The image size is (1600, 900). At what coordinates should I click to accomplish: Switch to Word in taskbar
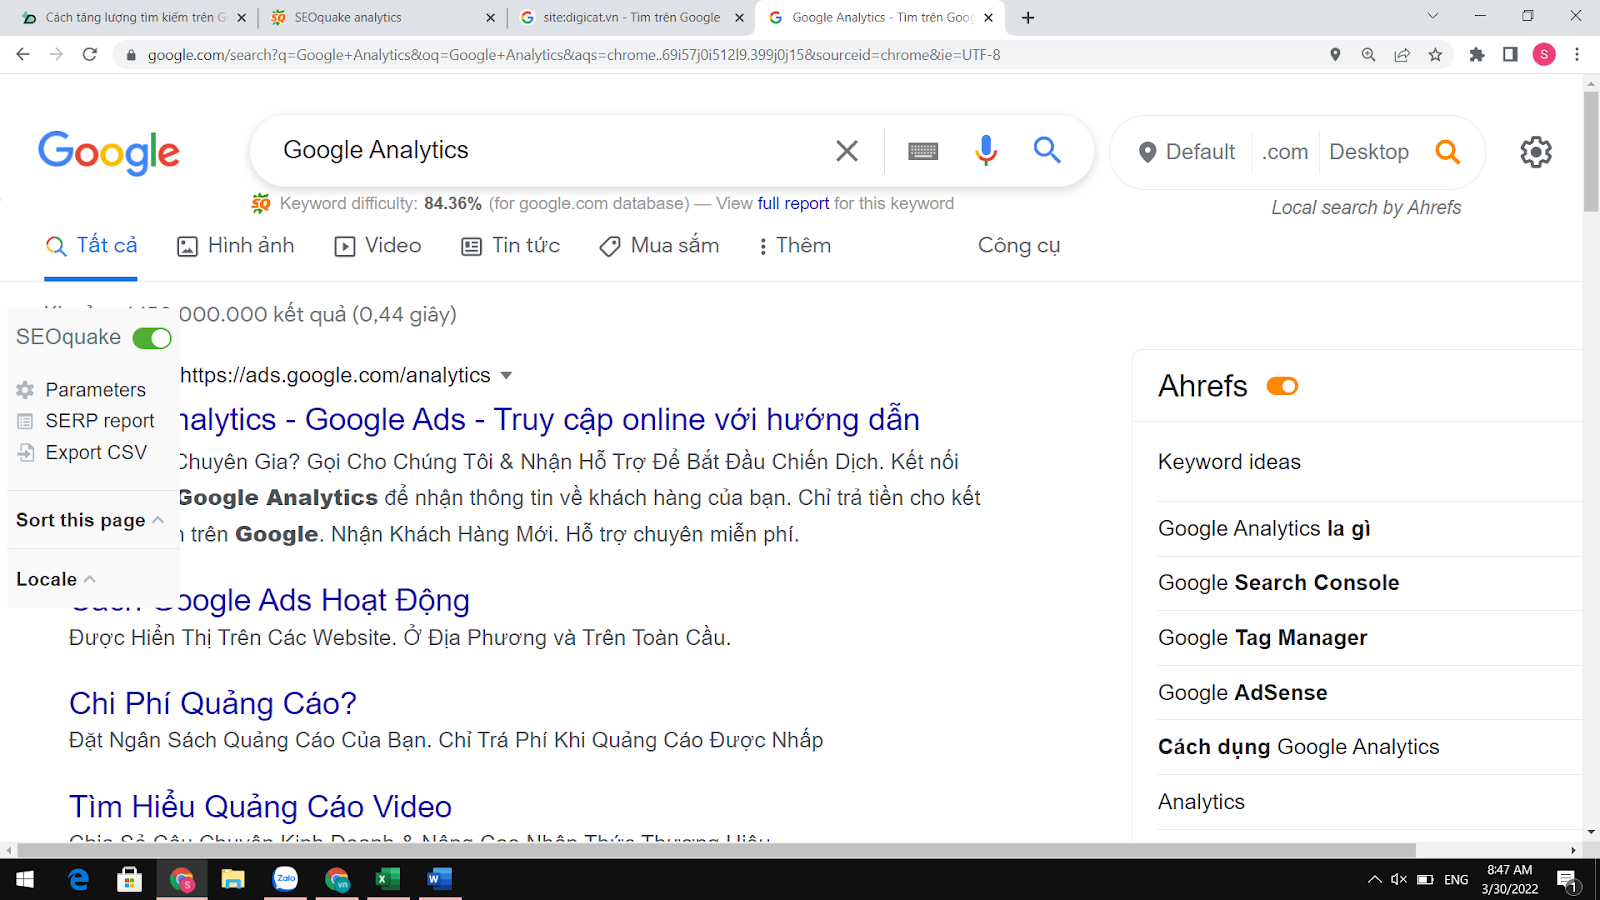pyautogui.click(x=439, y=879)
